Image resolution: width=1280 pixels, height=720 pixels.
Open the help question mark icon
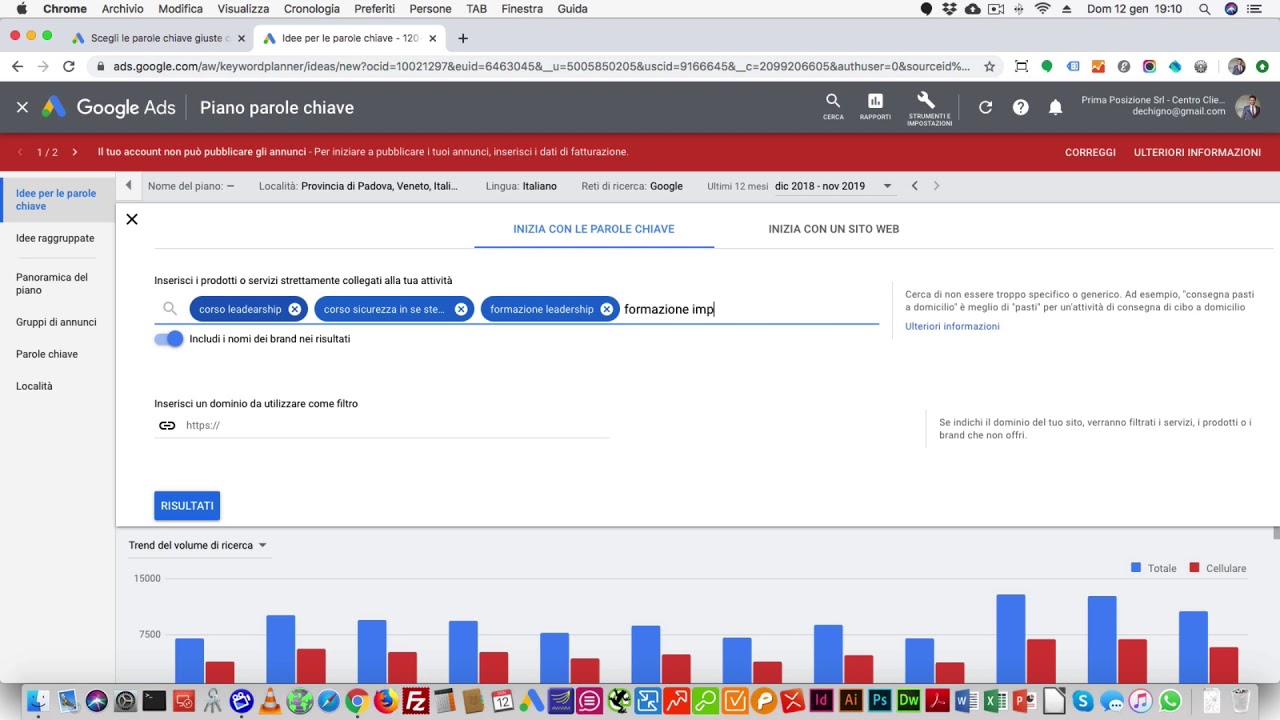click(1020, 108)
